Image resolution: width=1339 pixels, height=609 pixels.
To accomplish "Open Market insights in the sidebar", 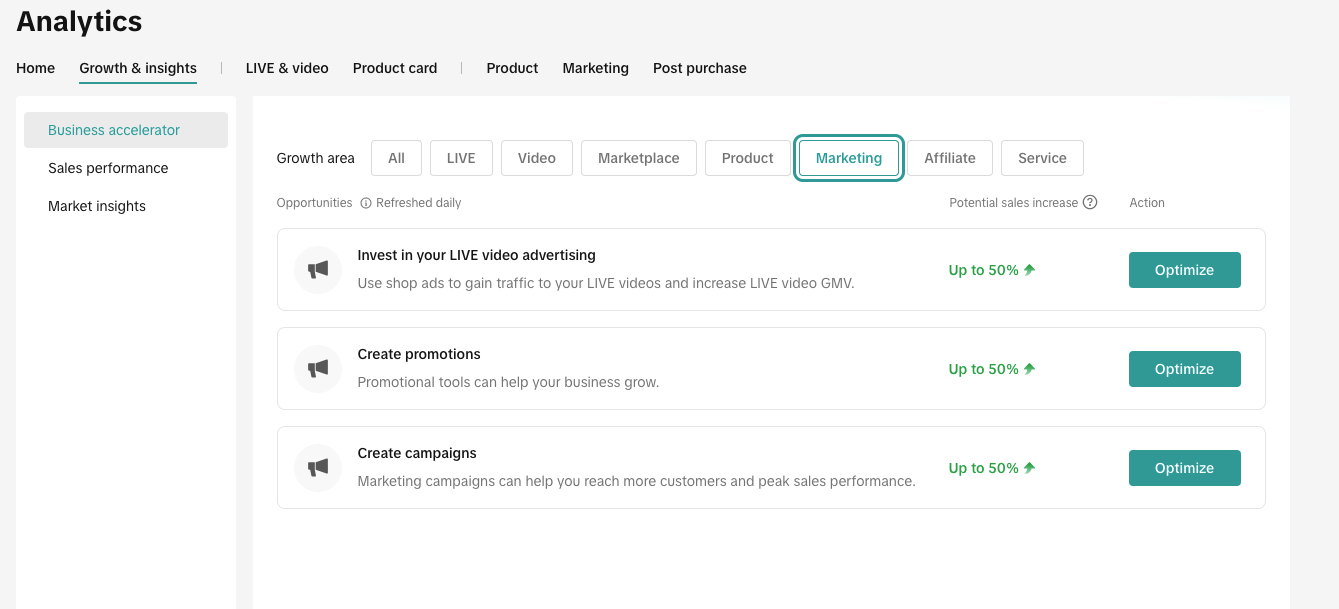I will (x=97, y=206).
